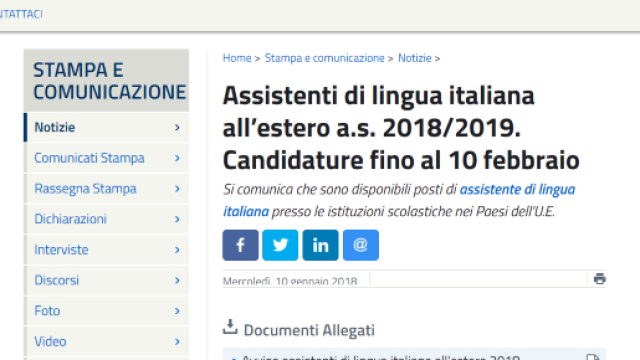Open Rassegna Stampa in sidebar

coord(107,189)
